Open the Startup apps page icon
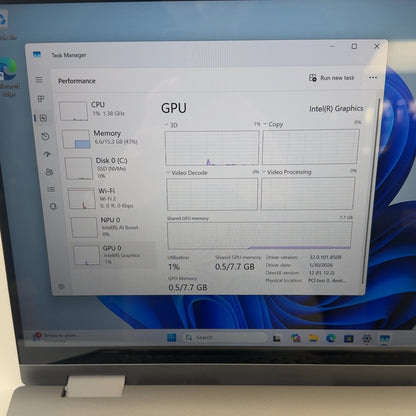 coord(47,154)
